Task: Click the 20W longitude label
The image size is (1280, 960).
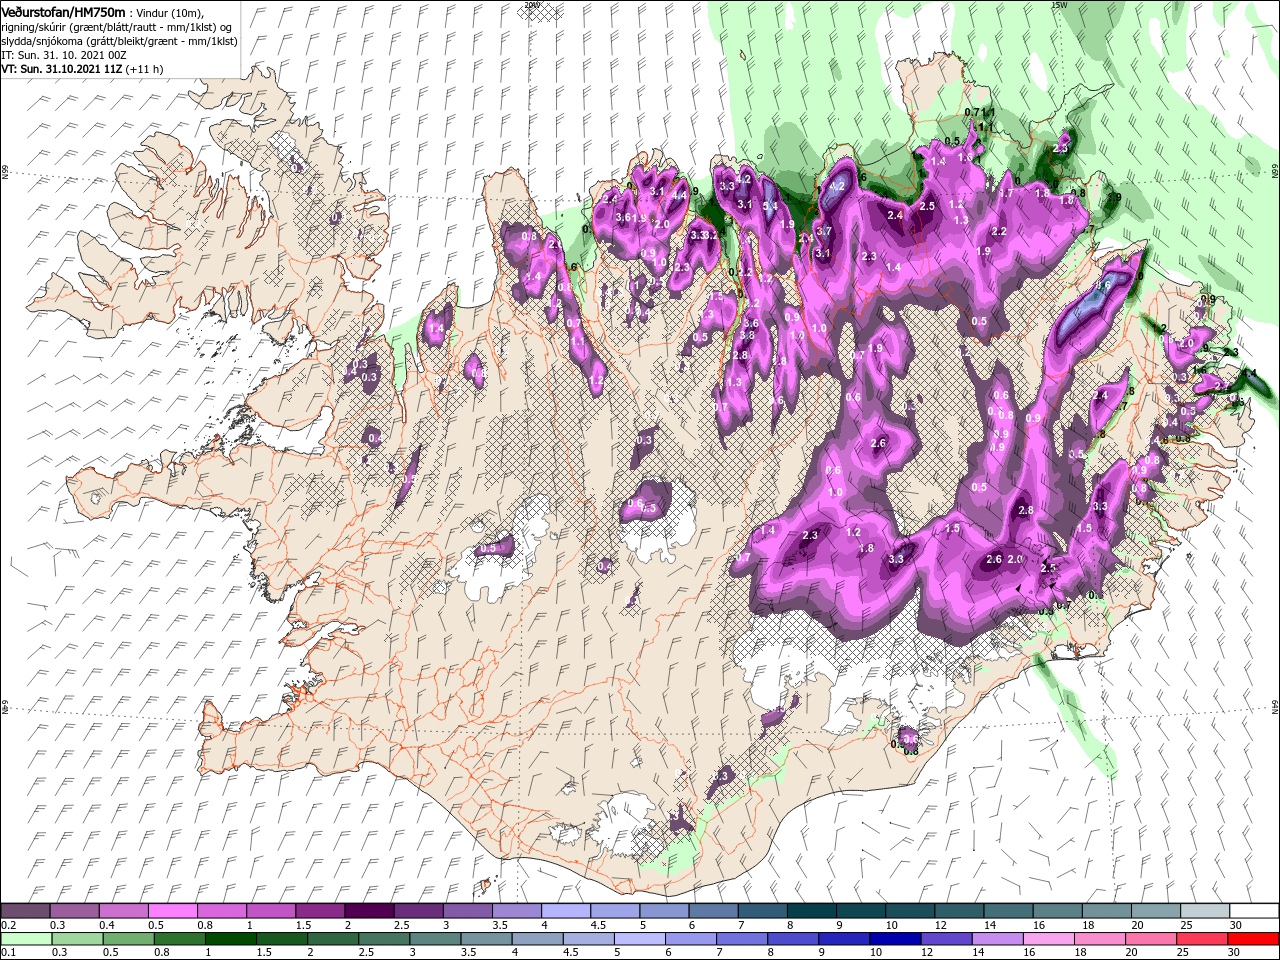Action: [x=531, y=4]
